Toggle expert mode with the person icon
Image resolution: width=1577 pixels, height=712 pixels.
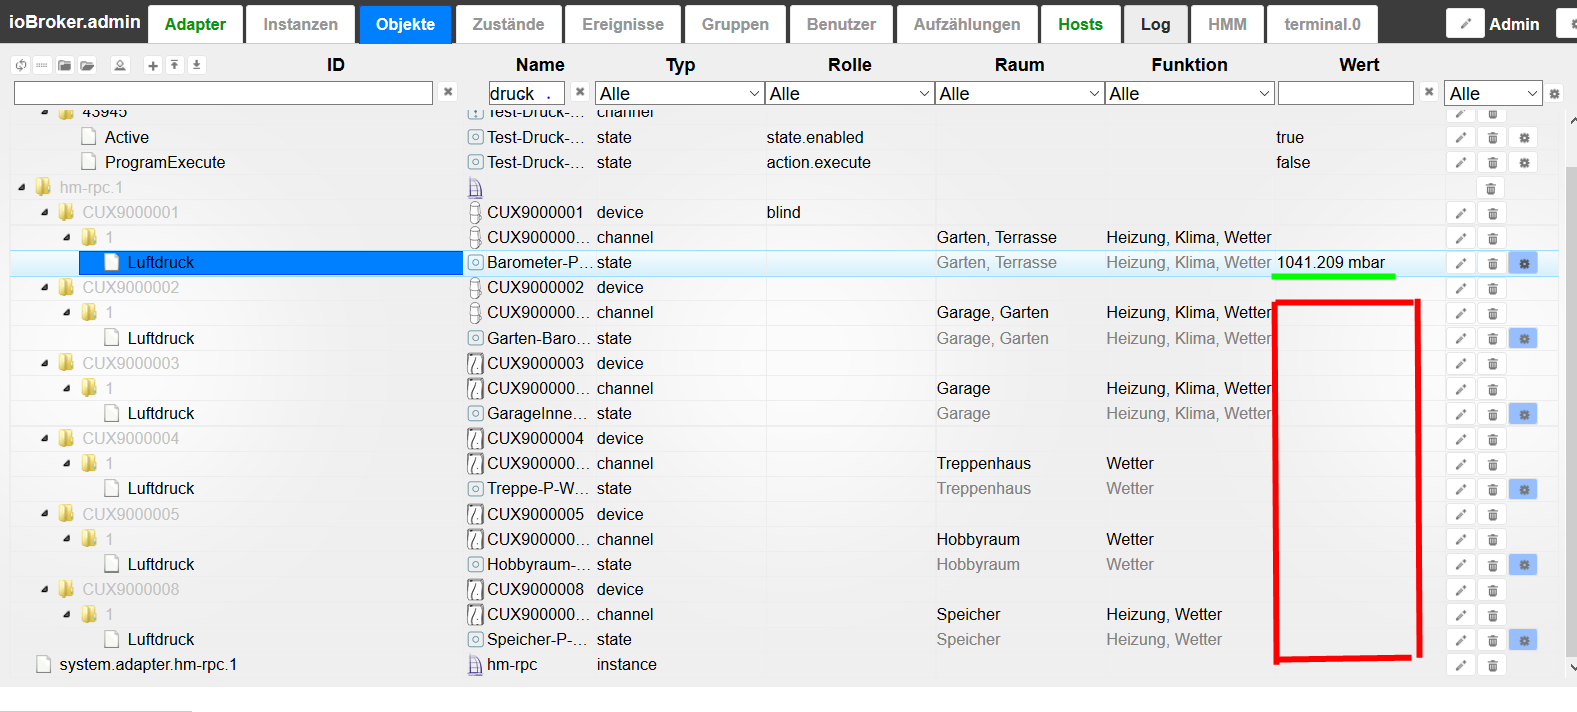point(120,65)
